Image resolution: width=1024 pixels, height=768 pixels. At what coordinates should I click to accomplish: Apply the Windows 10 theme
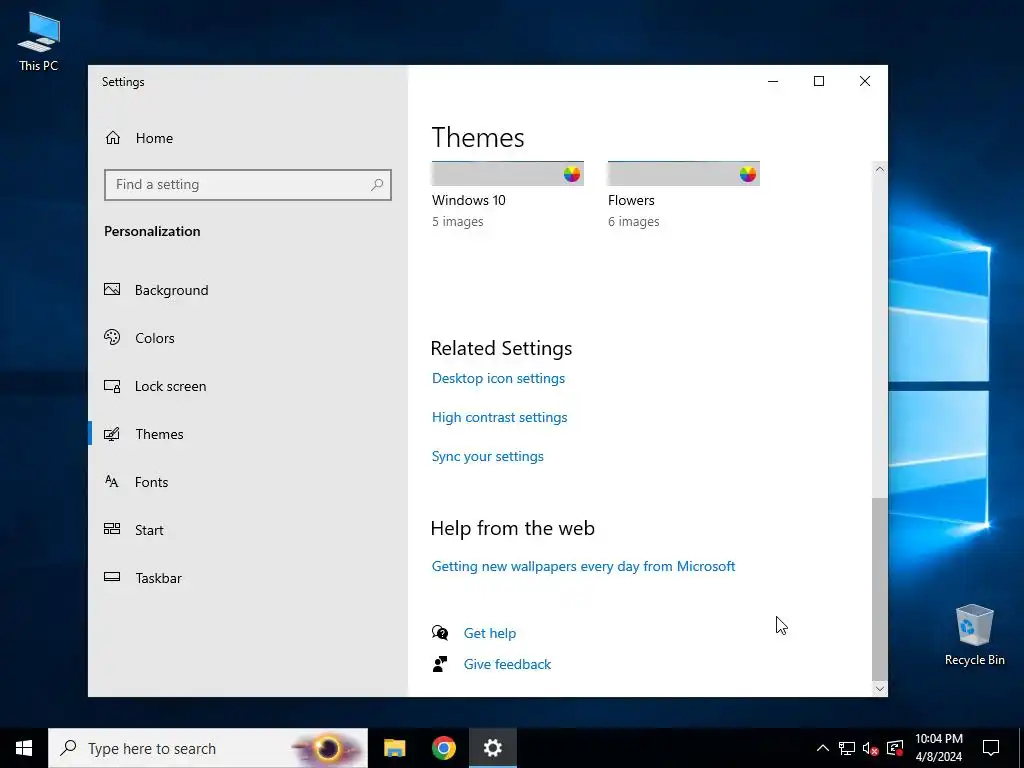point(507,195)
